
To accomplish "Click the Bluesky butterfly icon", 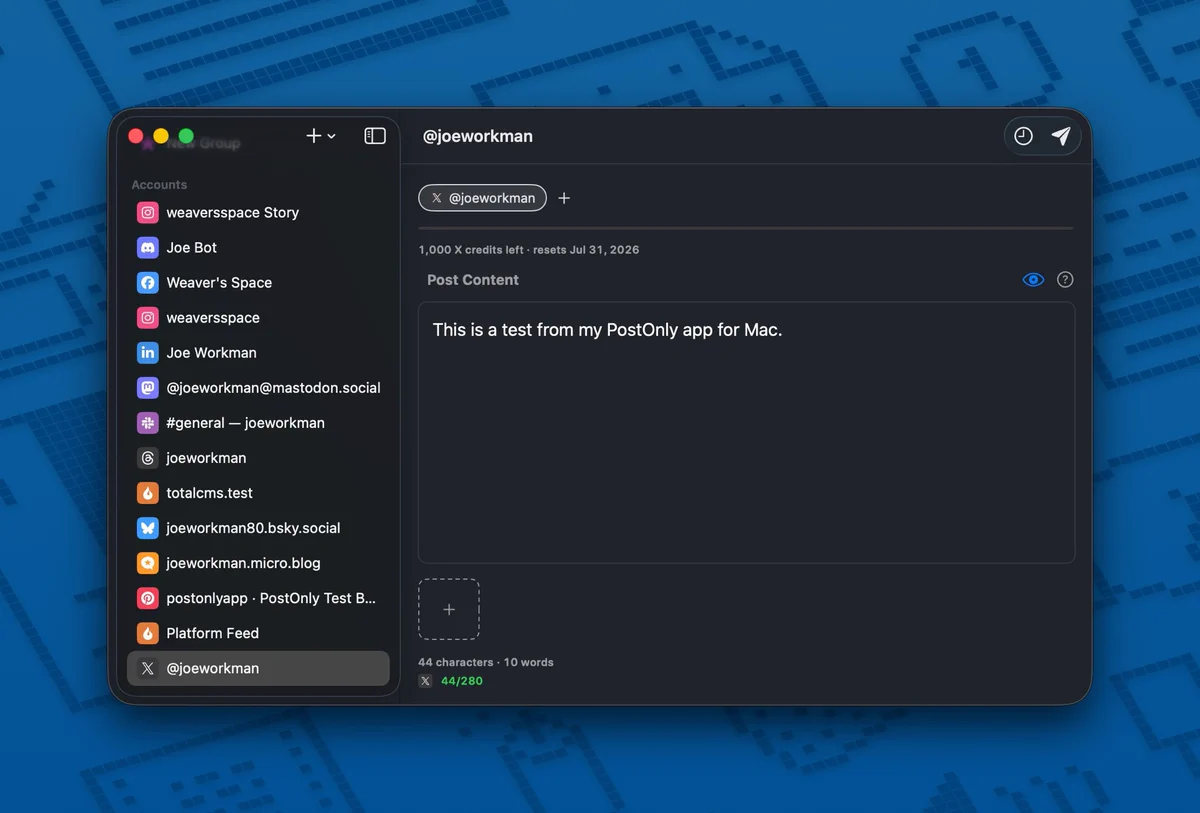I will 148,528.
